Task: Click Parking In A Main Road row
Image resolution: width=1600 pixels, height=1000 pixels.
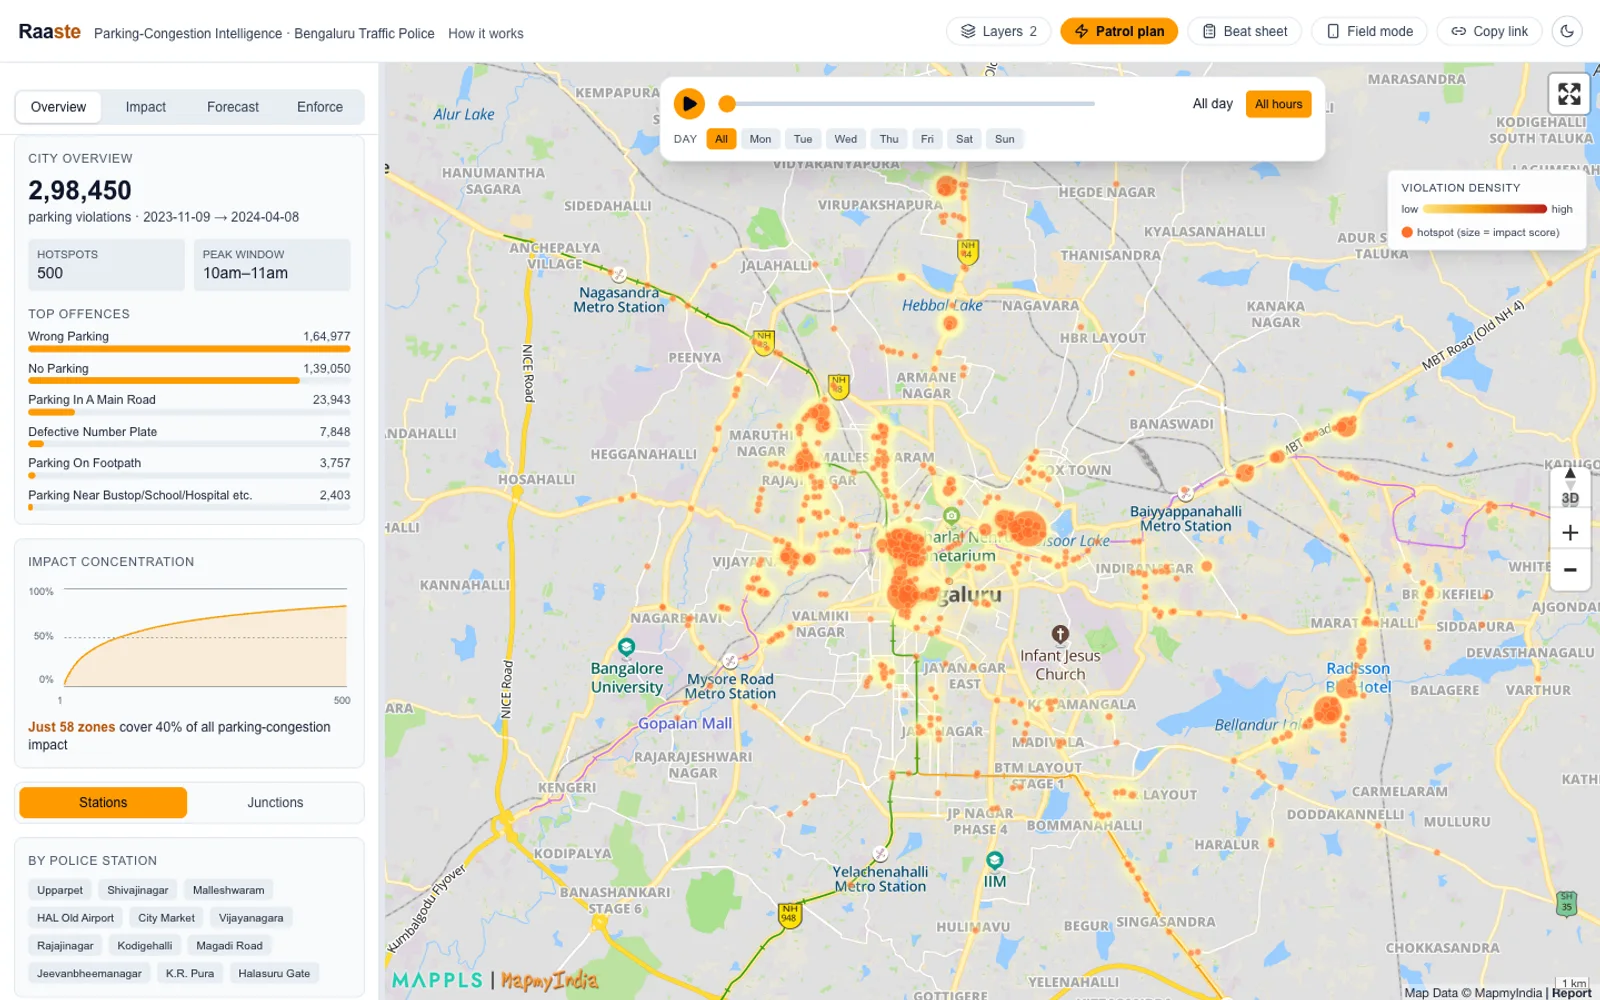Action: tap(189, 404)
